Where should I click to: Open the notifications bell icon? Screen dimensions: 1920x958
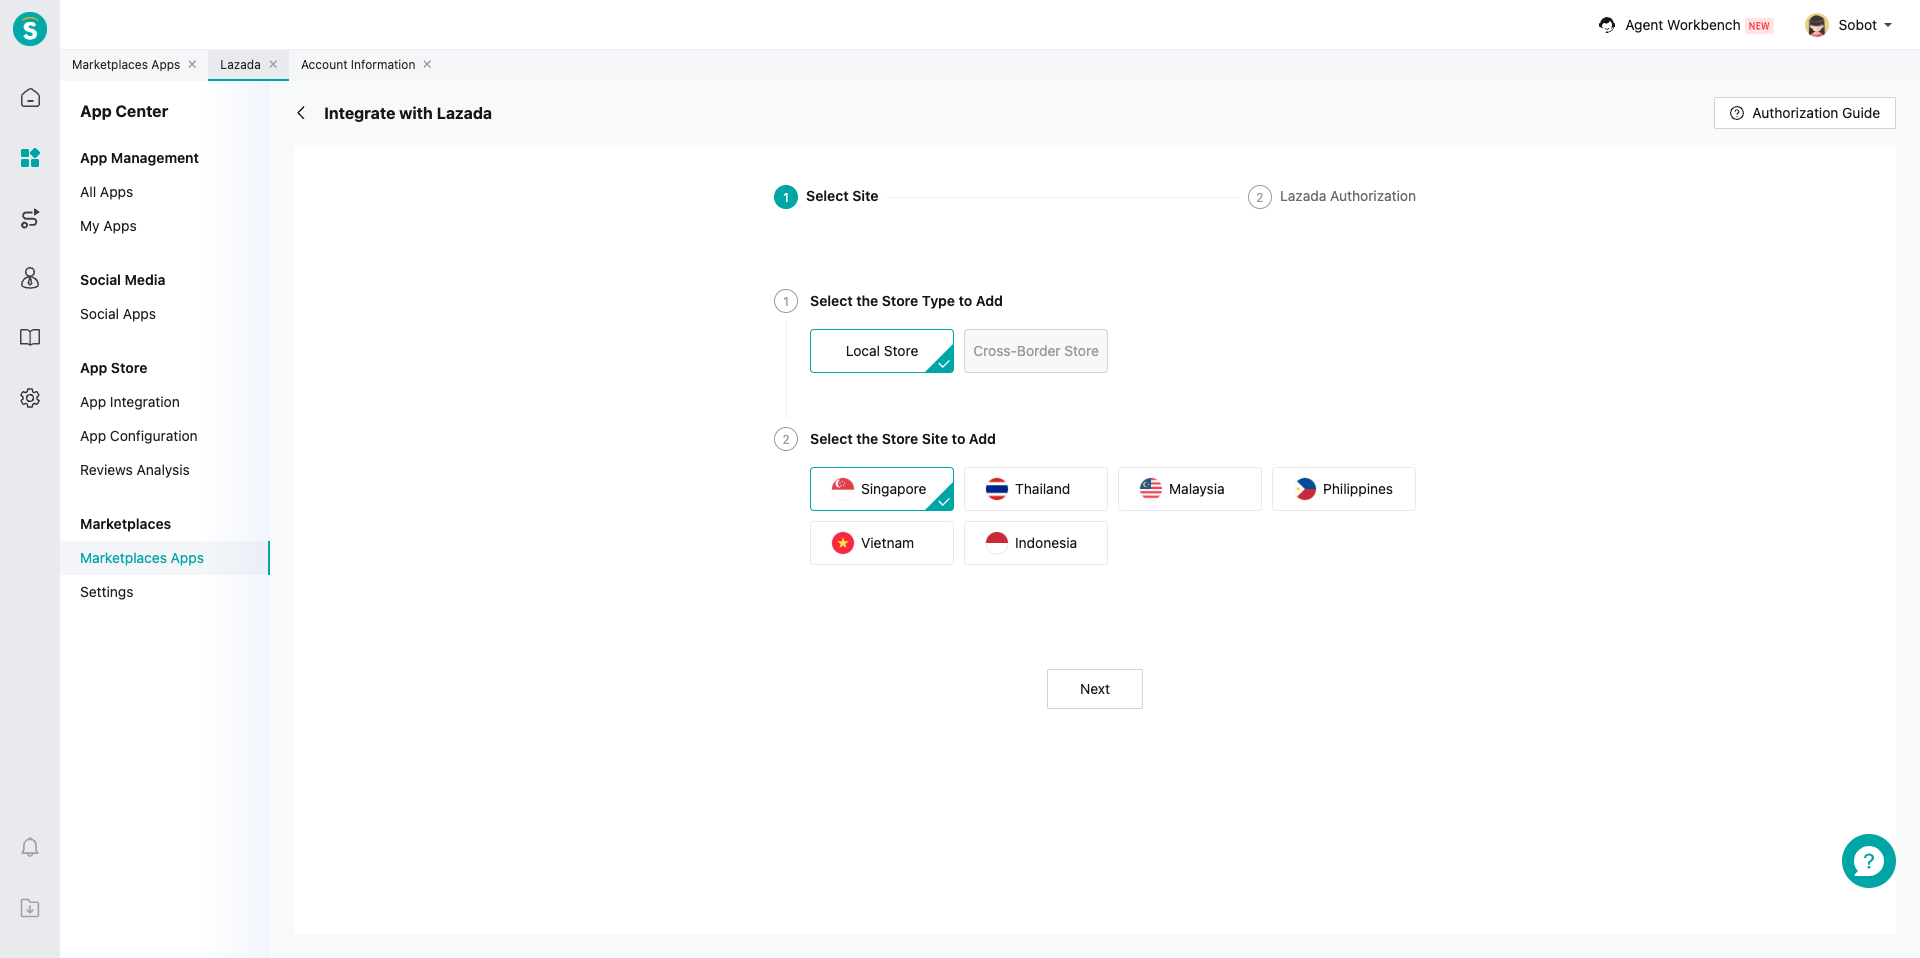[x=30, y=848]
